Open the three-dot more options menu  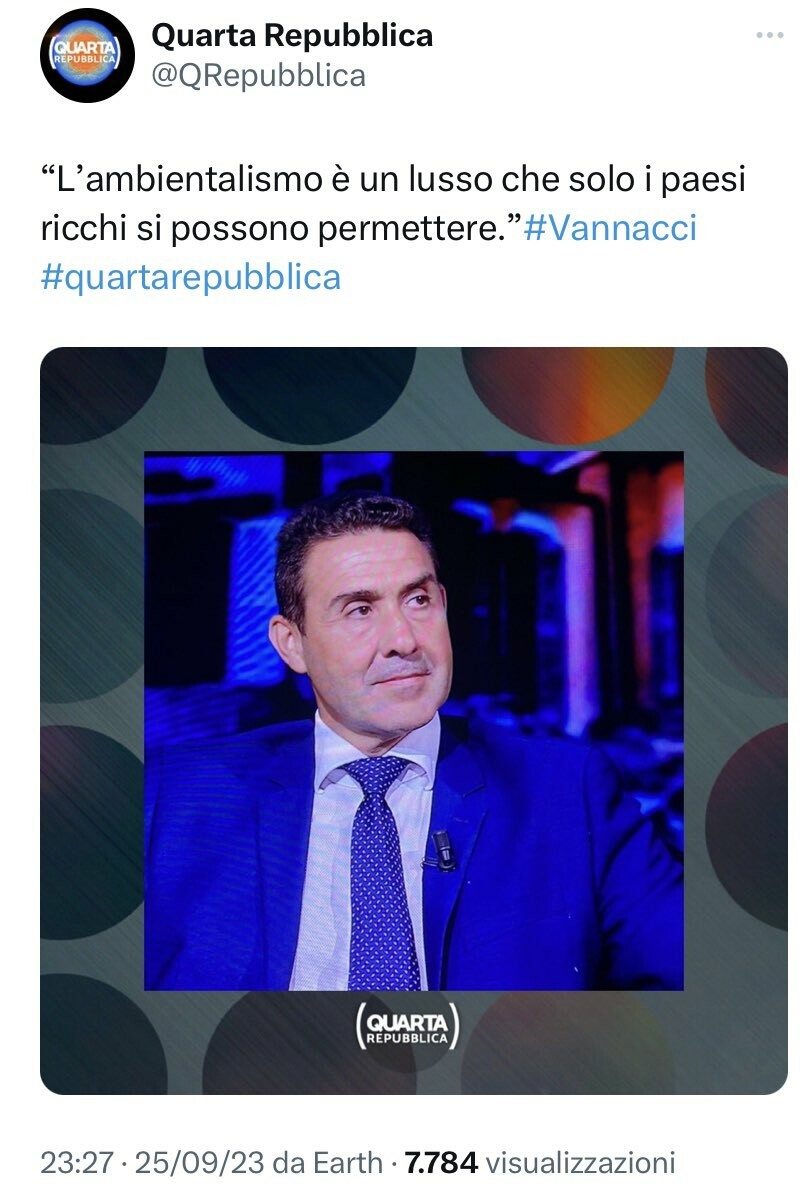coord(769,35)
